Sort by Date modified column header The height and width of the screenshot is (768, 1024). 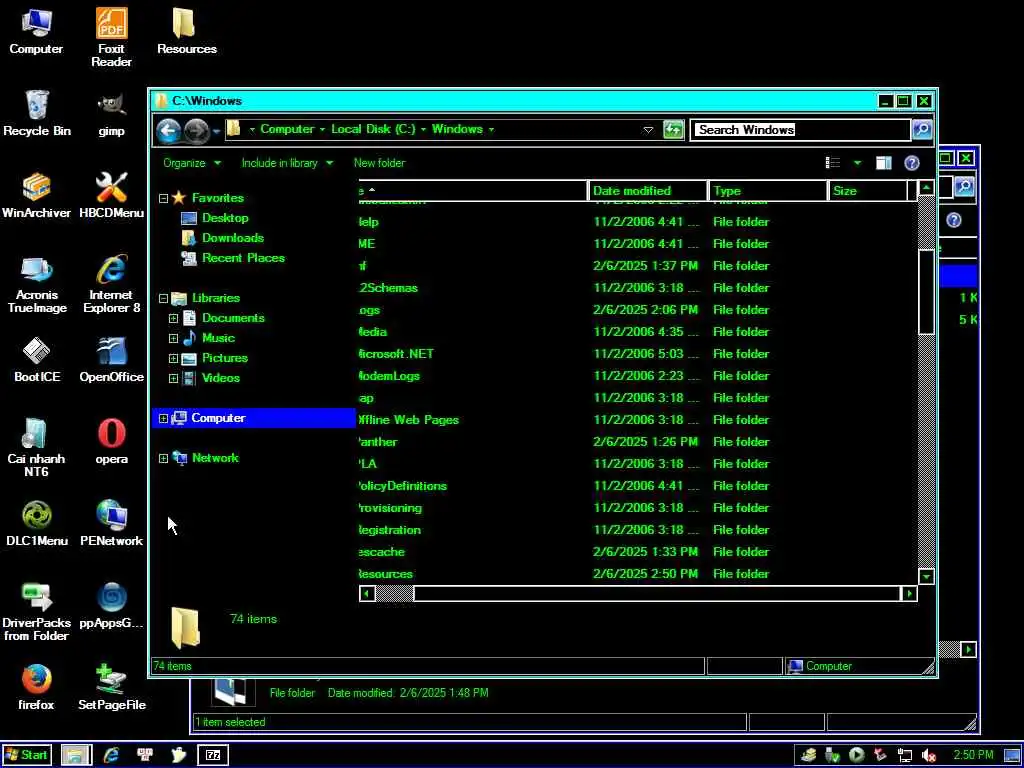pos(647,191)
